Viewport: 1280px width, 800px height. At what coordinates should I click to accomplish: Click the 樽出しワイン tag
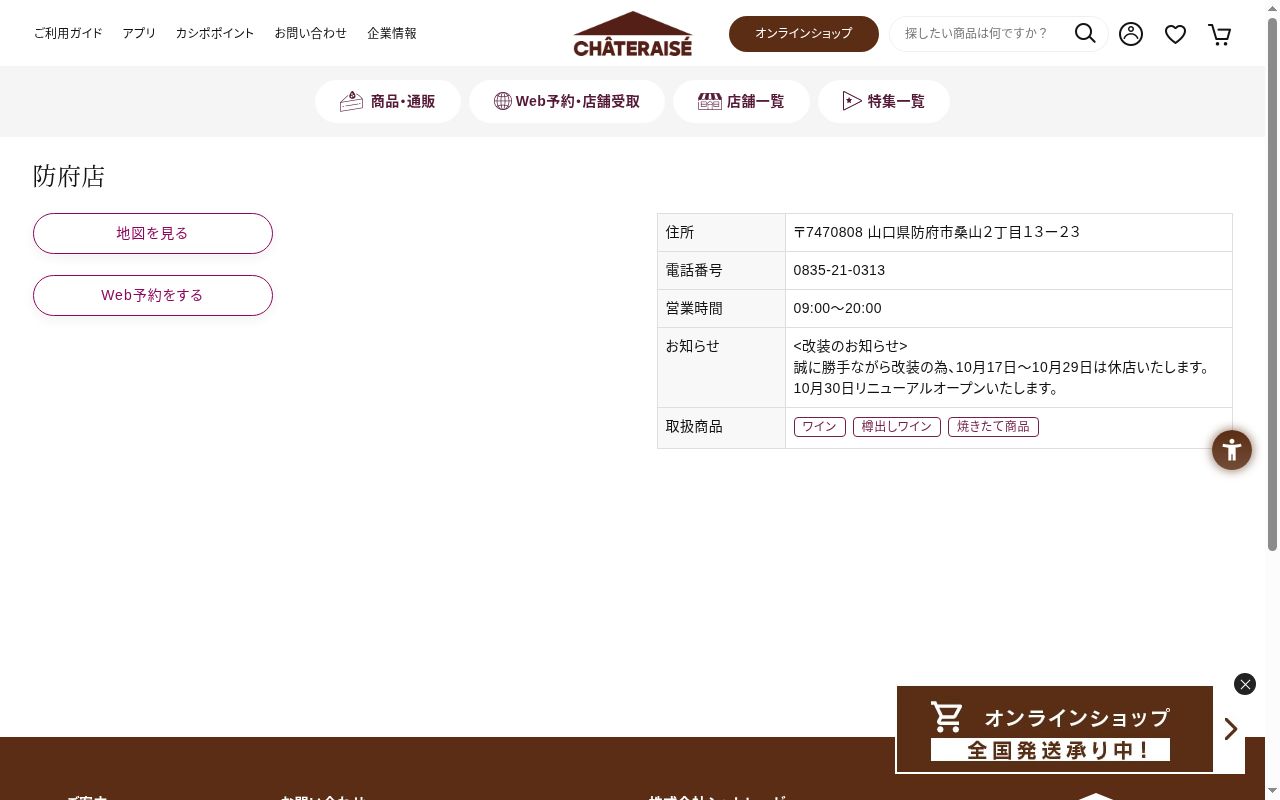(896, 427)
